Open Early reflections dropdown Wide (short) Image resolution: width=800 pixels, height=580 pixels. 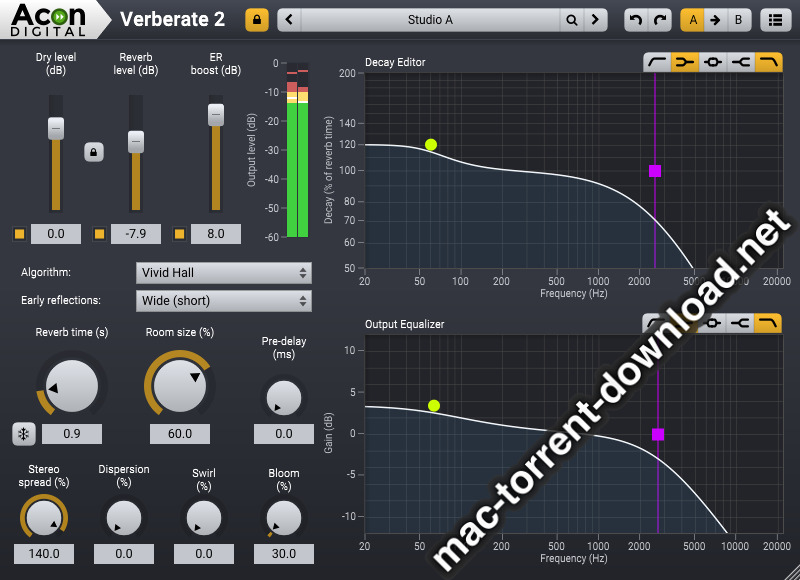click(224, 301)
